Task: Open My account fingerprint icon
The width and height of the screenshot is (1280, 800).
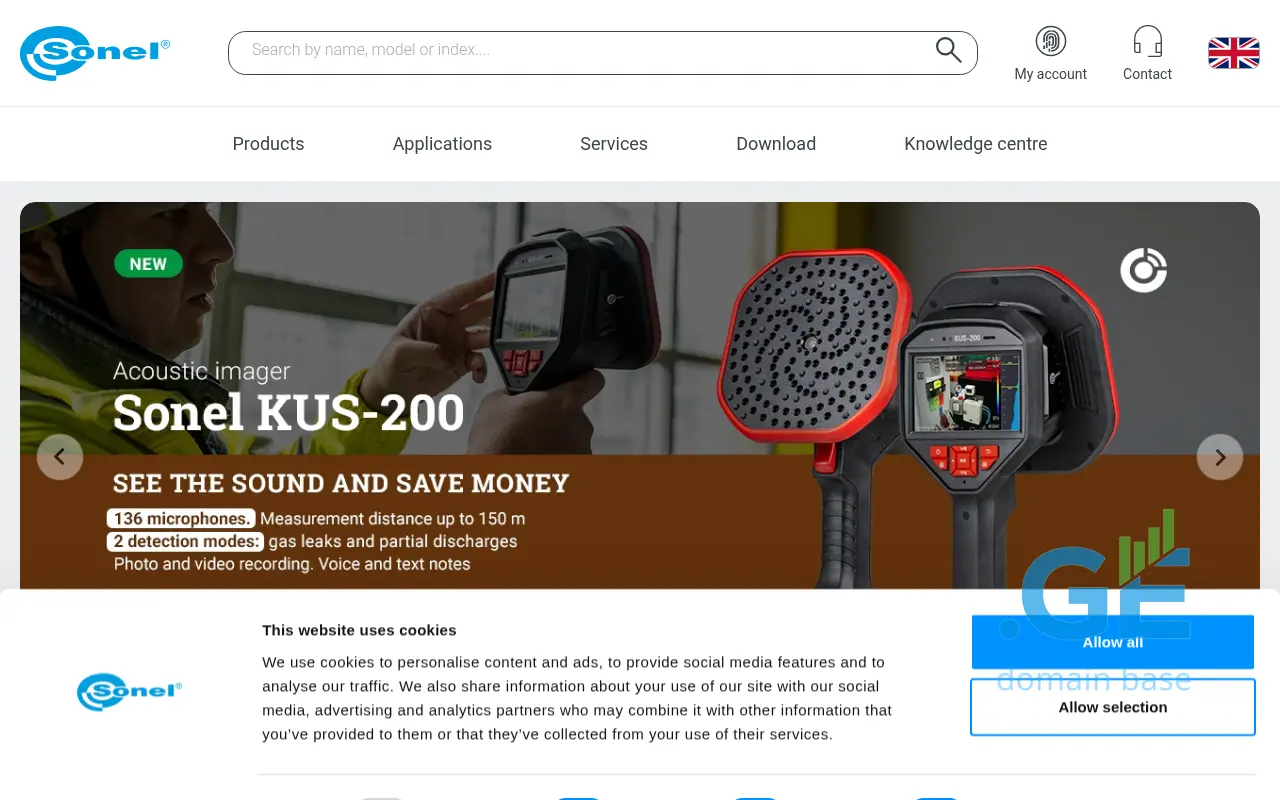Action: coord(1050,41)
